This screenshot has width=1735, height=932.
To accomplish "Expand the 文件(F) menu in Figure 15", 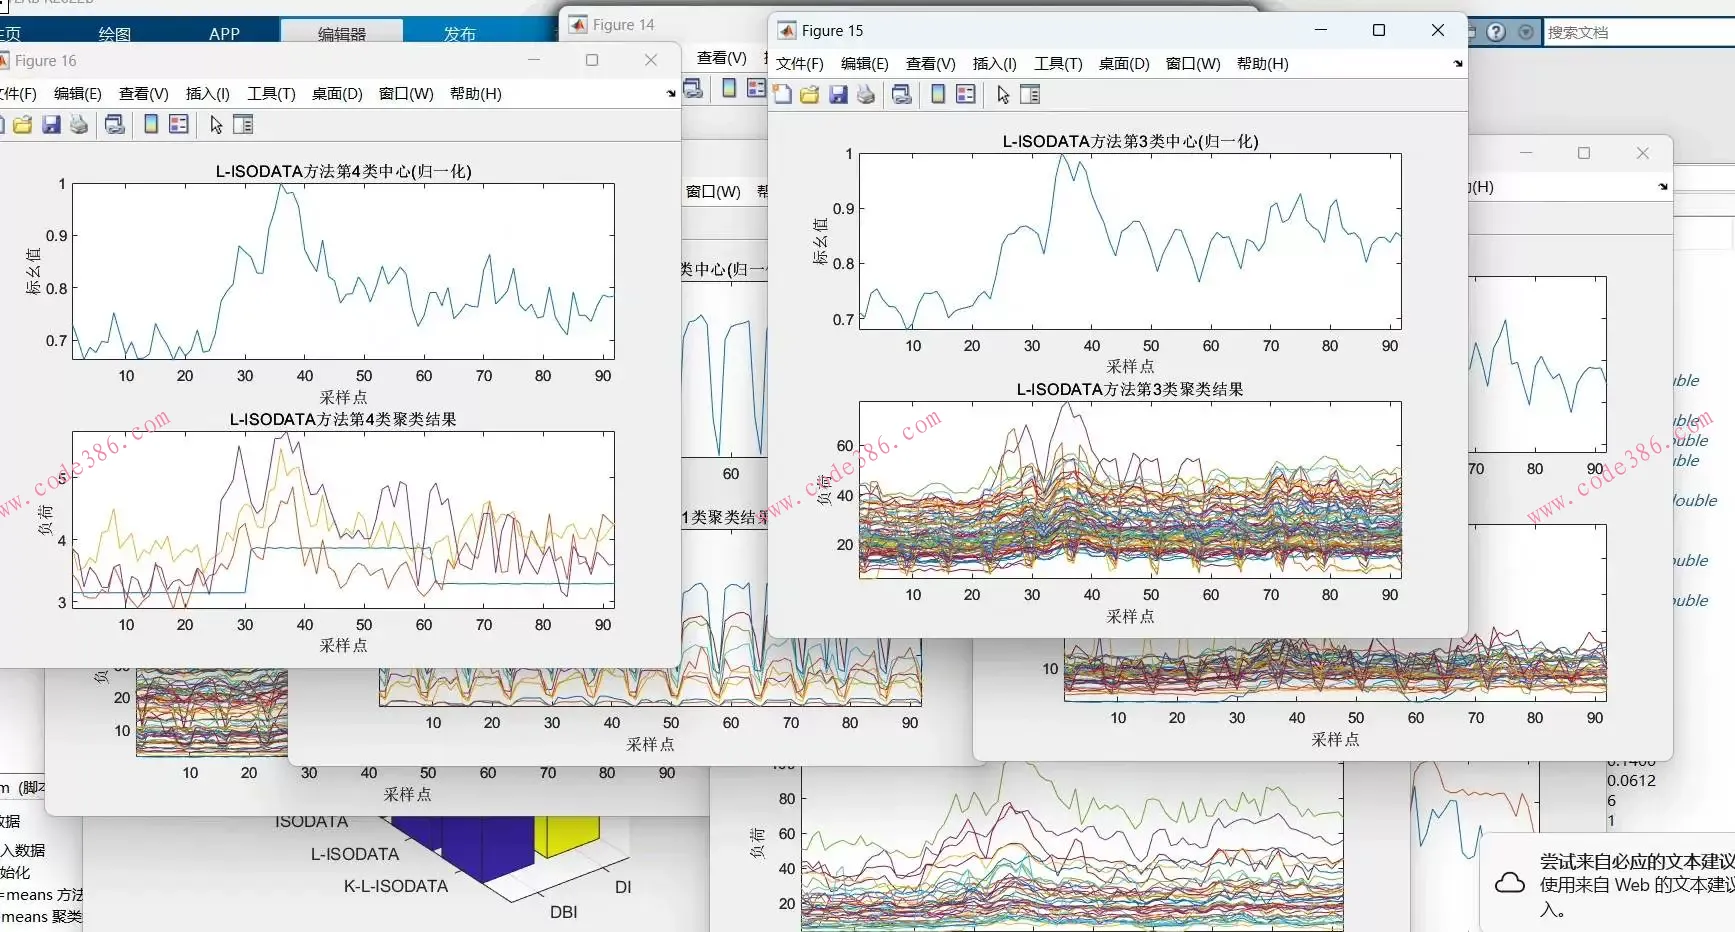I will tap(799, 64).
